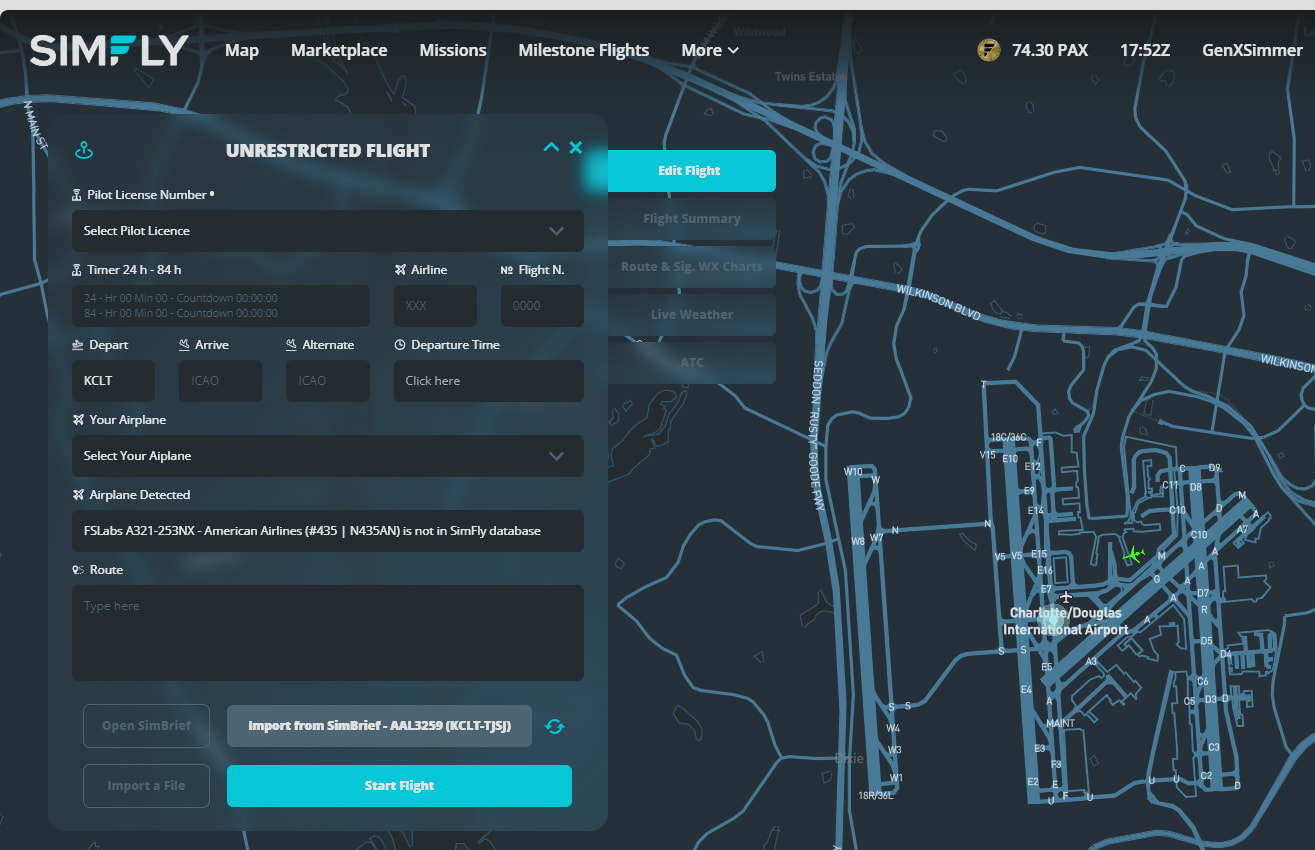Open the Live Weather tab

point(691,315)
